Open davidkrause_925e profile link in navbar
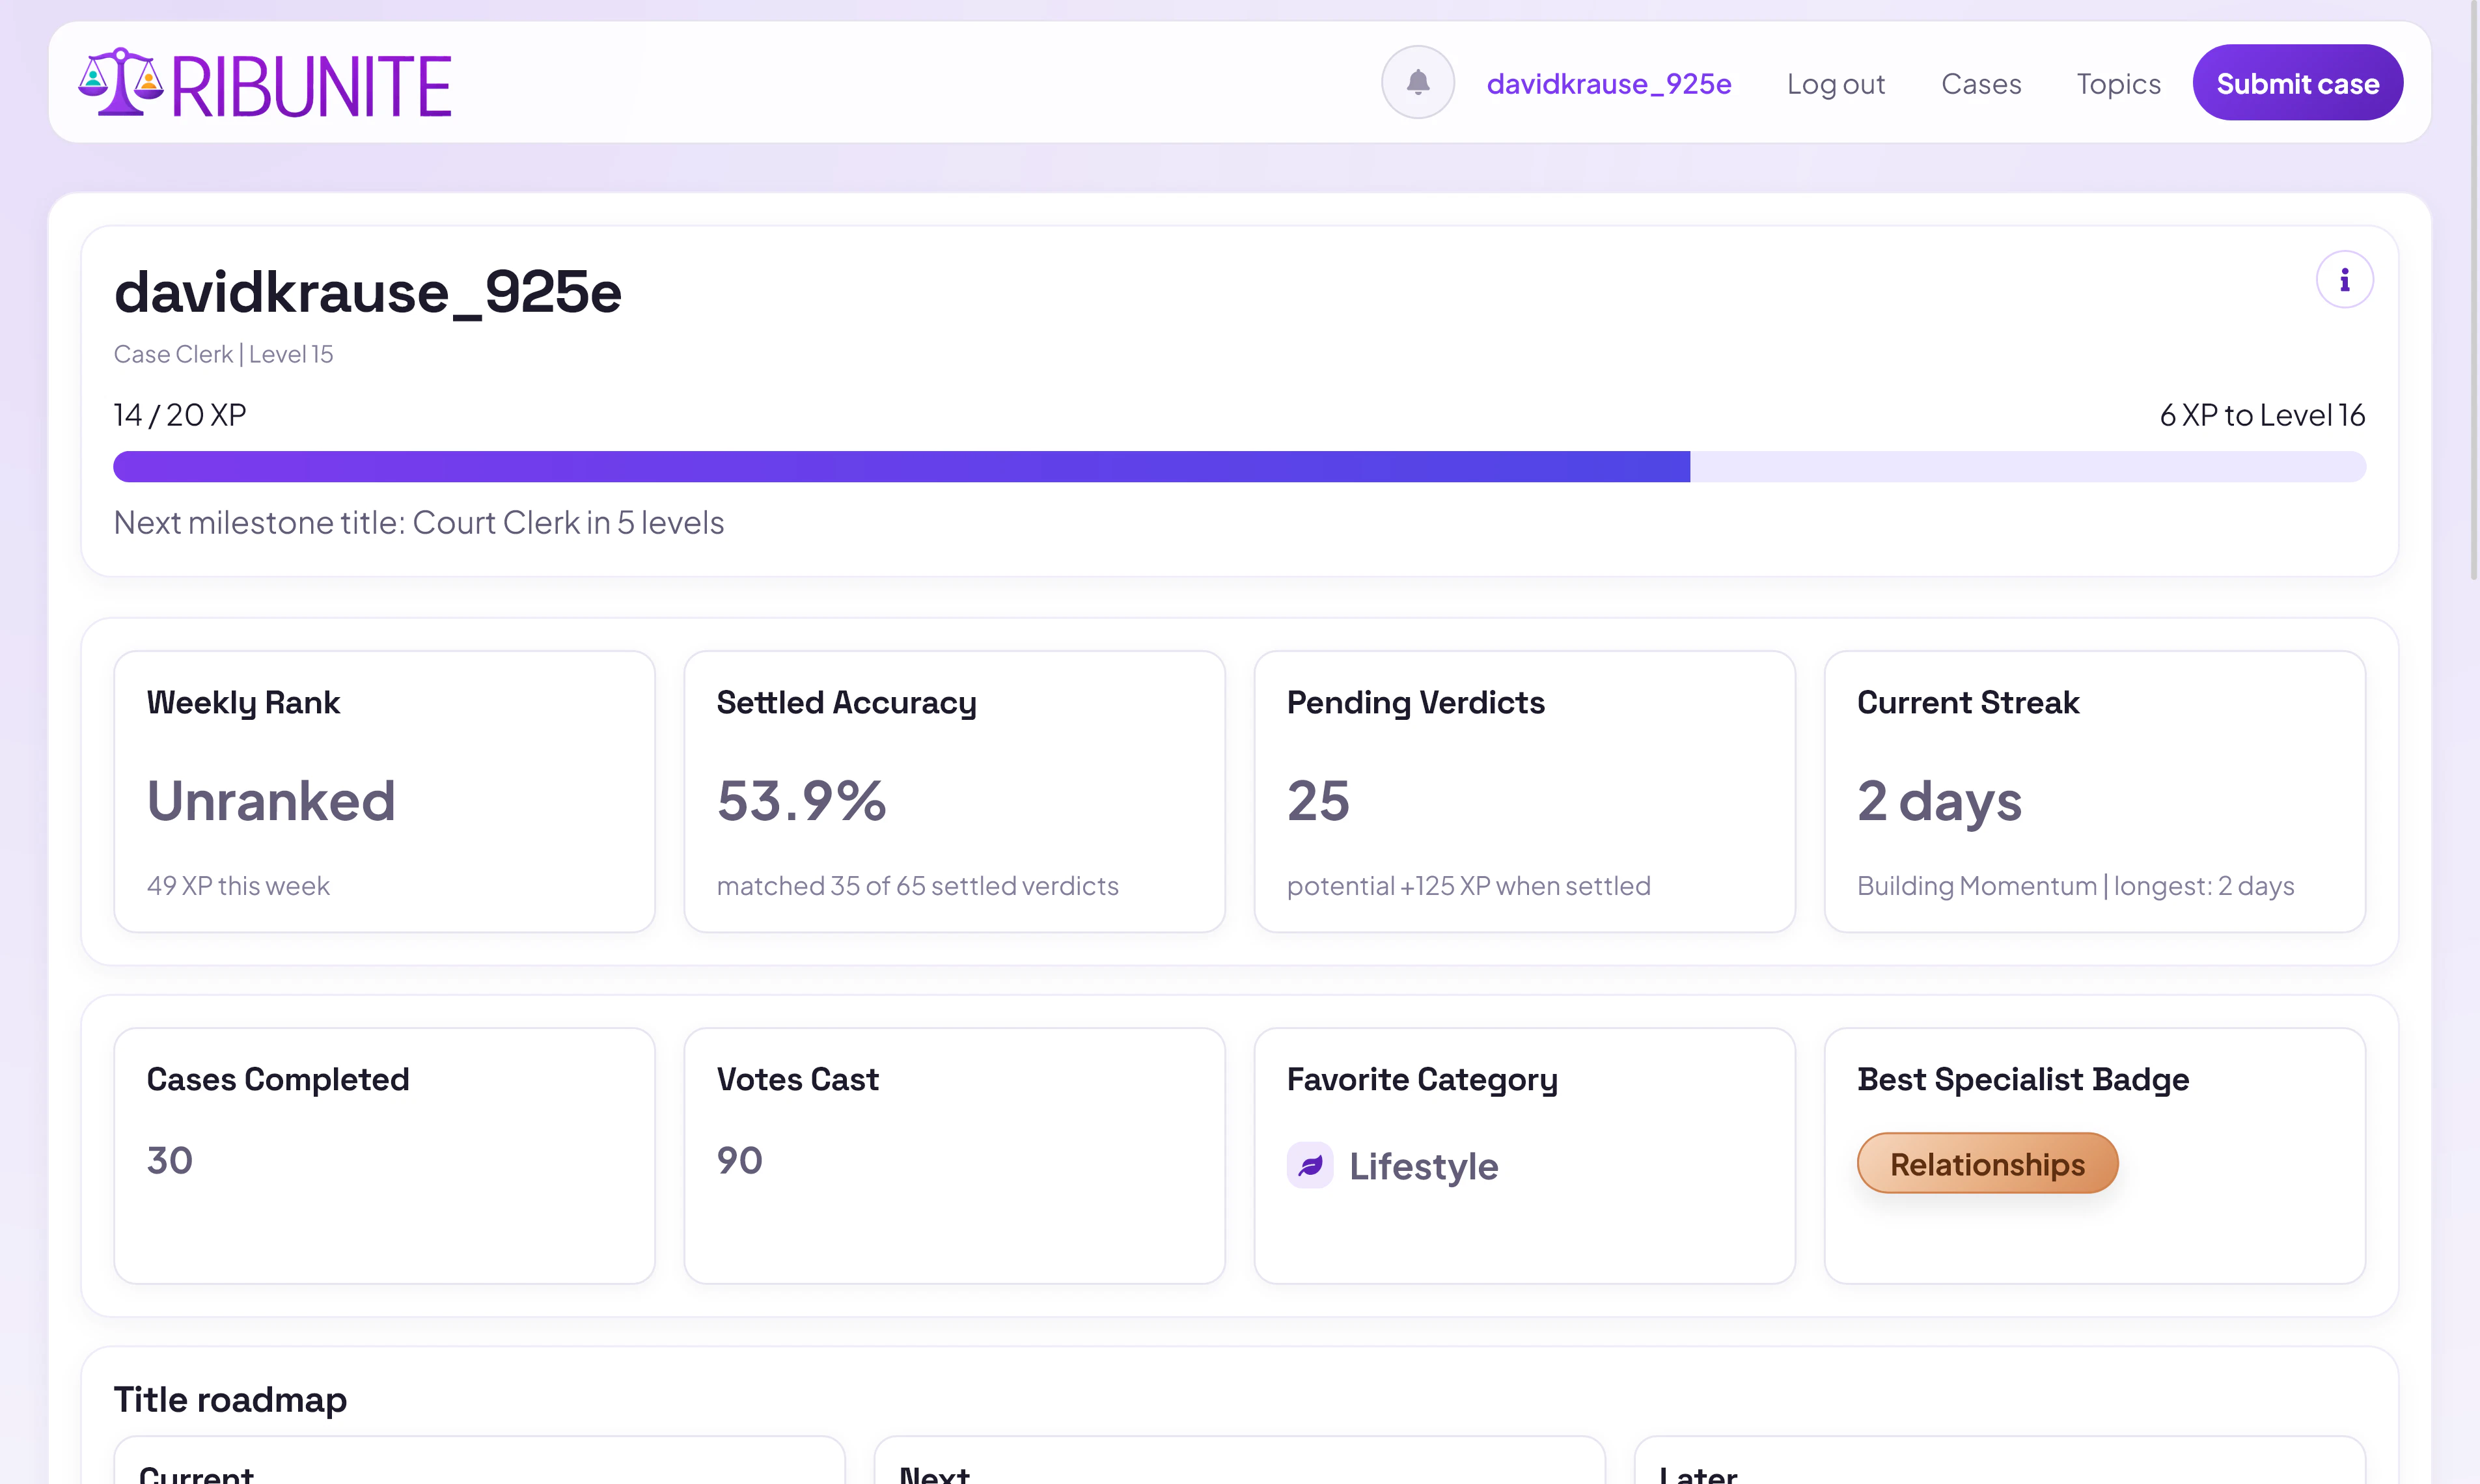Image resolution: width=2480 pixels, height=1484 pixels. pyautogui.click(x=1608, y=83)
